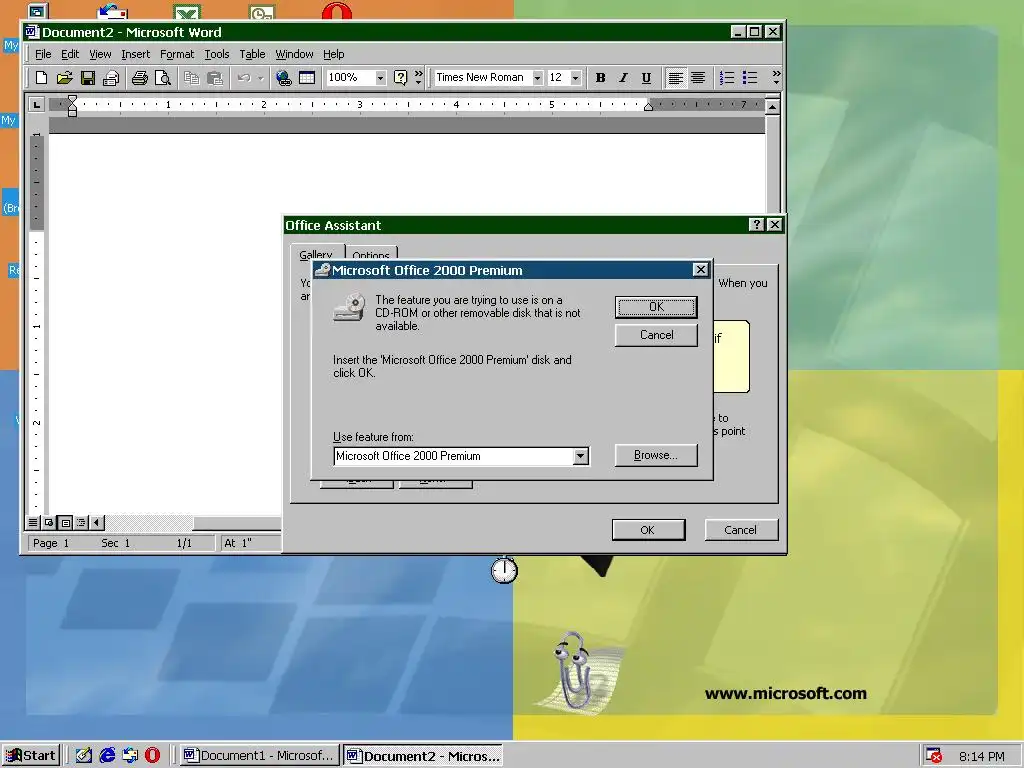The image size is (1024, 768).
Task: Click the Office Assistant help question-mark button
Action: 756,225
